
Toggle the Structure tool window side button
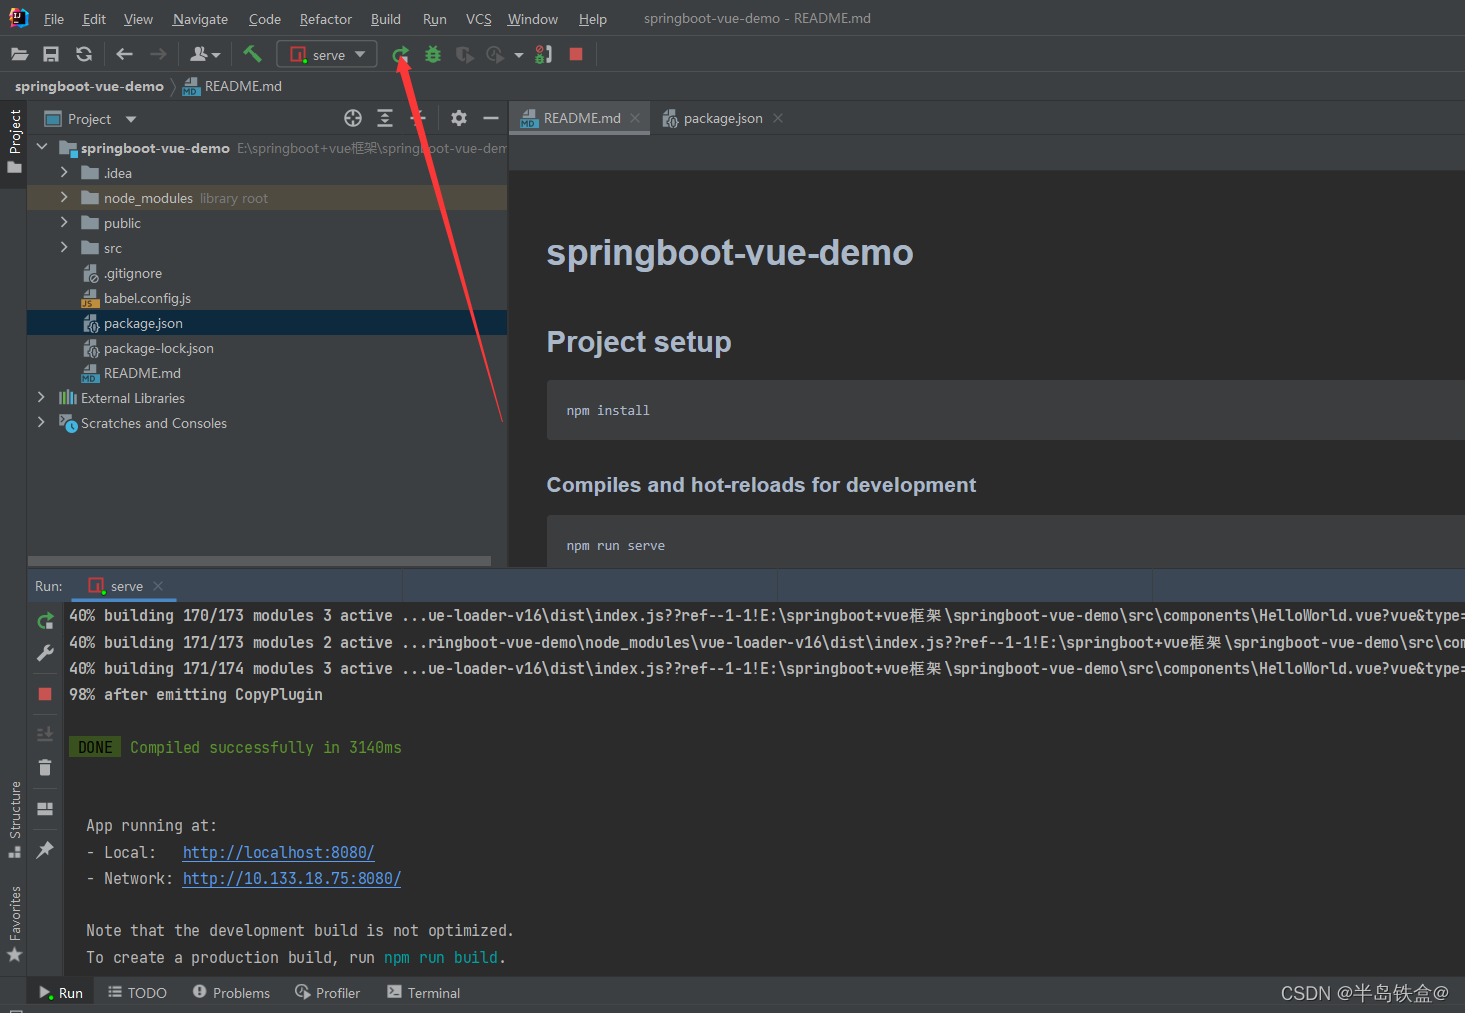(14, 819)
